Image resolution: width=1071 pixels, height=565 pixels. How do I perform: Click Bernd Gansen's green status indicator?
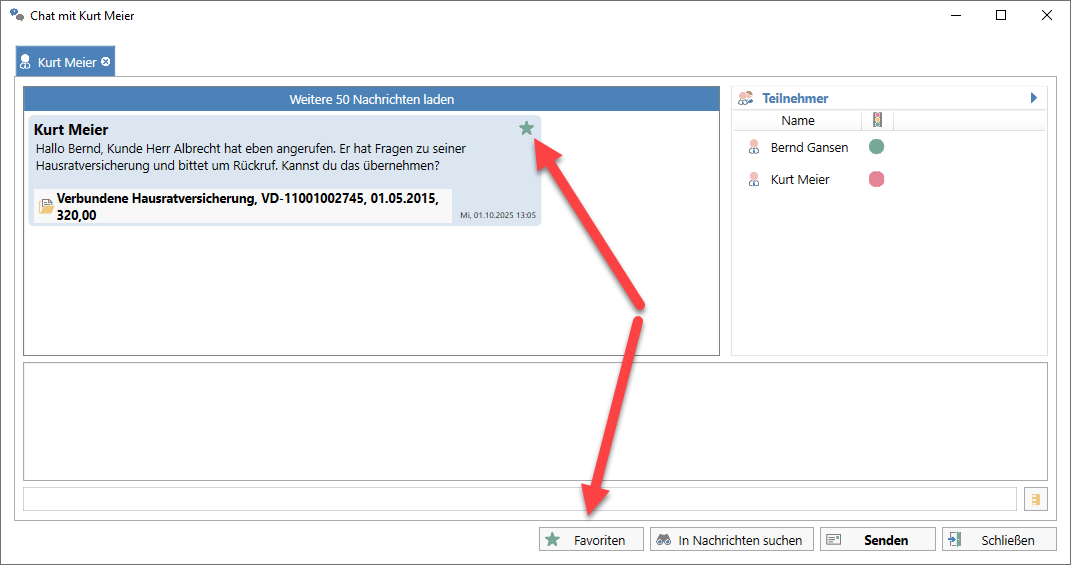click(x=876, y=147)
